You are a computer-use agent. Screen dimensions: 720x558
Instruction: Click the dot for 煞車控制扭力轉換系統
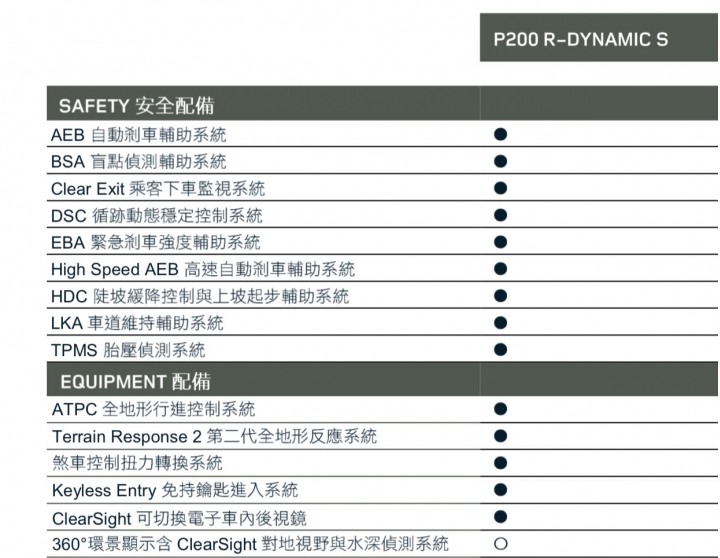pyautogui.click(x=501, y=463)
